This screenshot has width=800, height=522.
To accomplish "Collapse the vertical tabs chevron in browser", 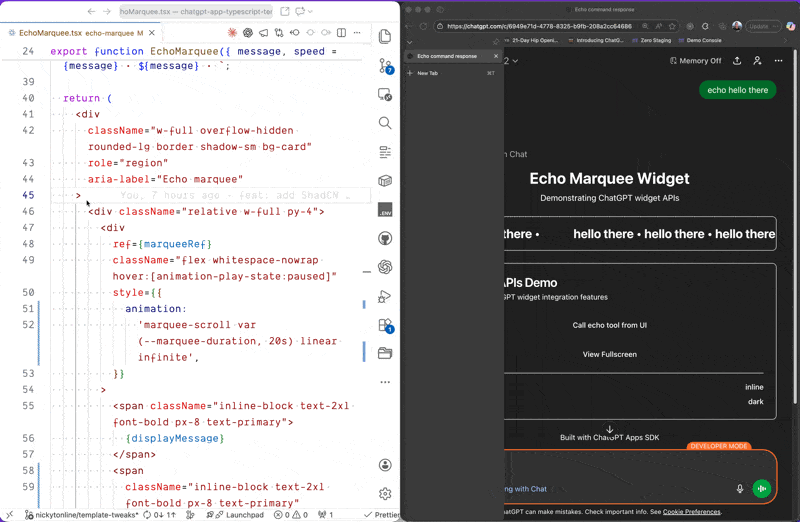I will point(410,42).
